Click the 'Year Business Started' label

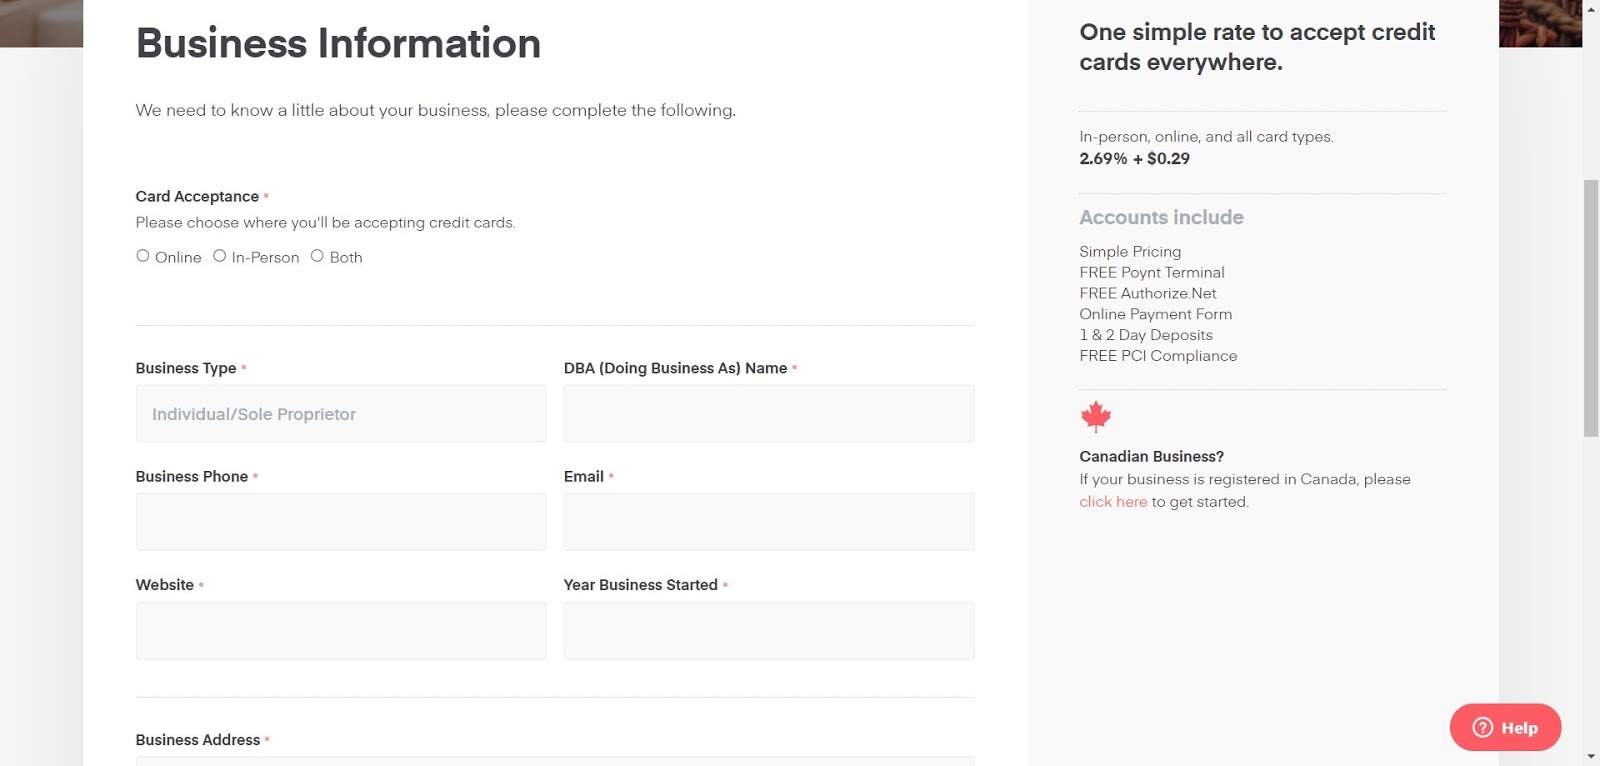(x=641, y=585)
